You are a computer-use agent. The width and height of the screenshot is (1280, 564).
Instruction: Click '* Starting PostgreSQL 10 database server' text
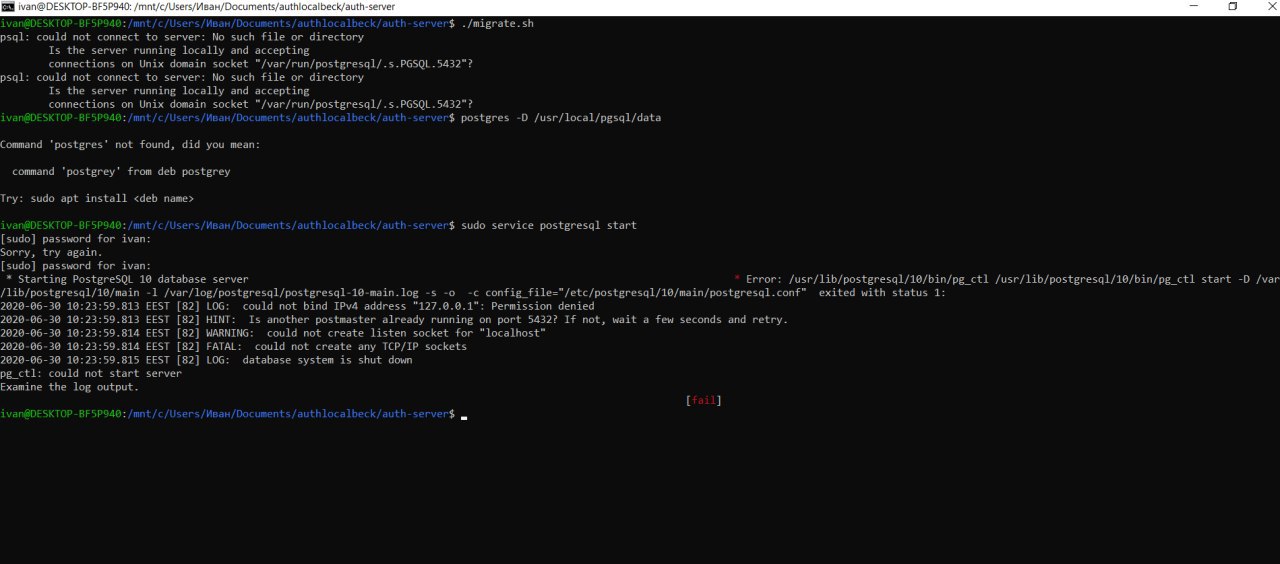coord(127,280)
